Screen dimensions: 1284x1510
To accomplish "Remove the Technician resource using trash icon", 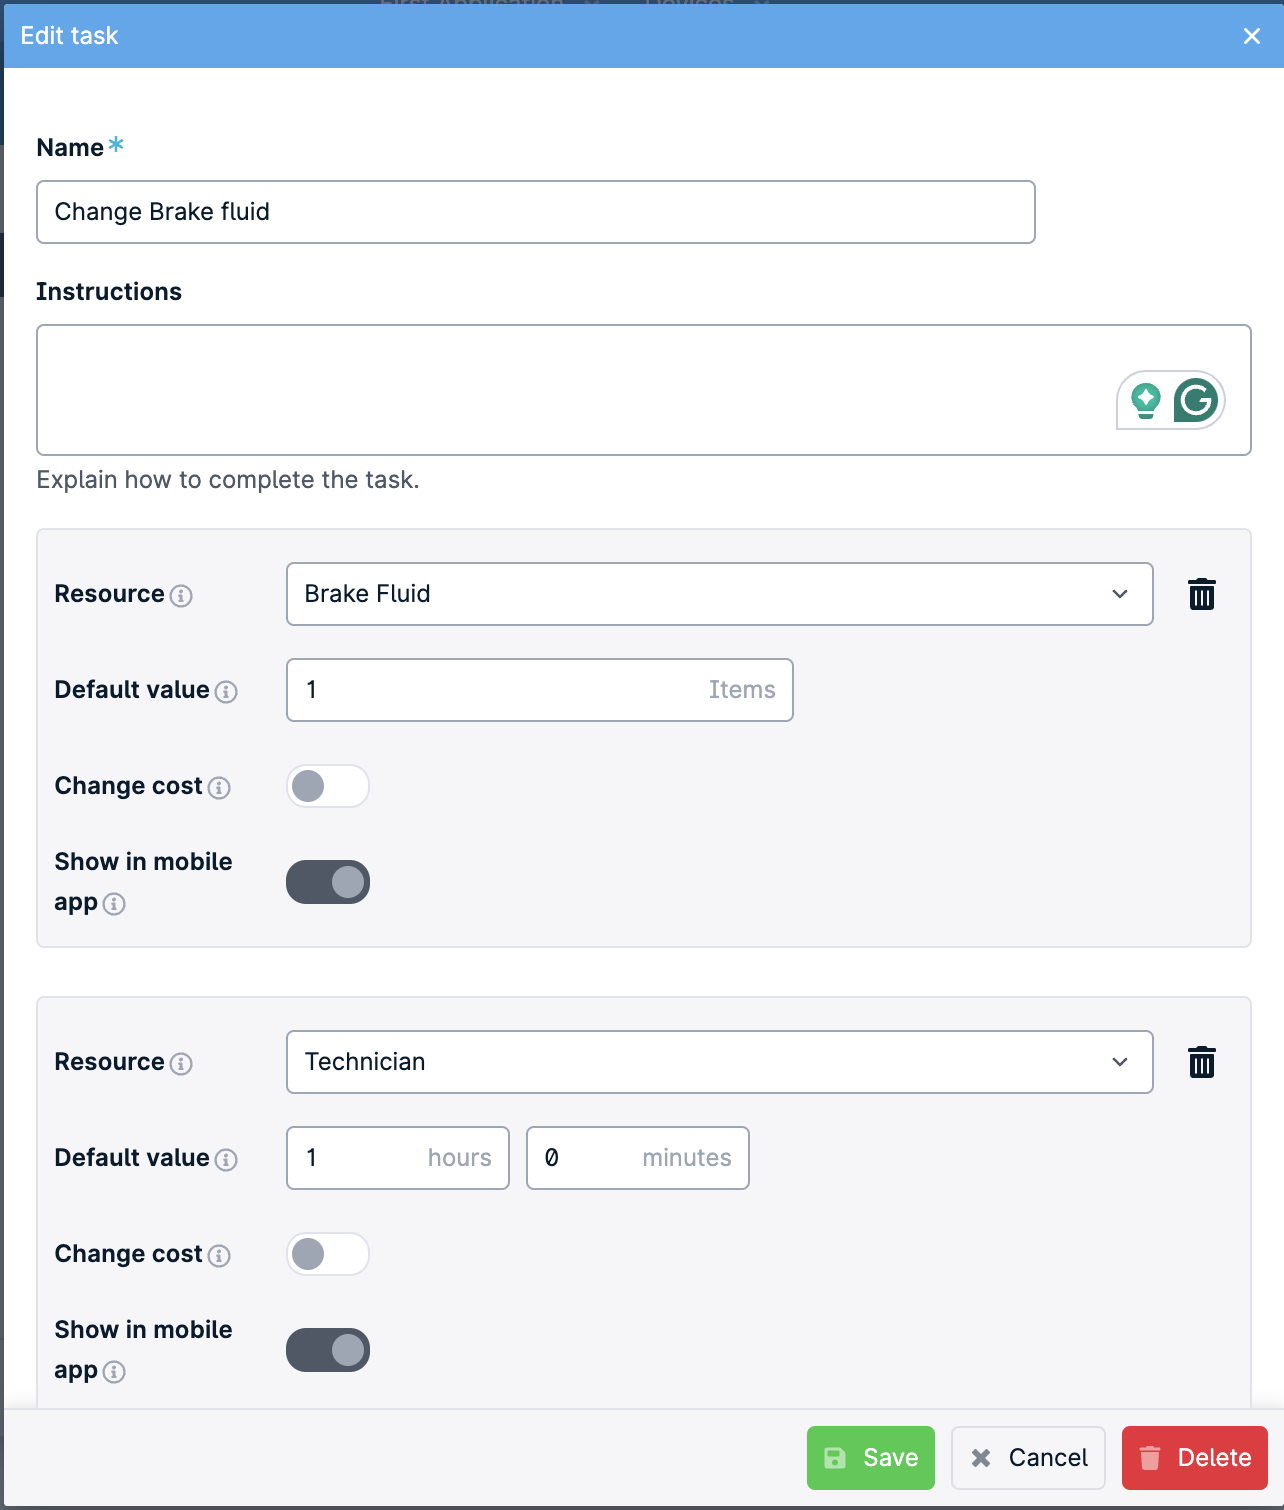I will click(x=1201, y=1062).
